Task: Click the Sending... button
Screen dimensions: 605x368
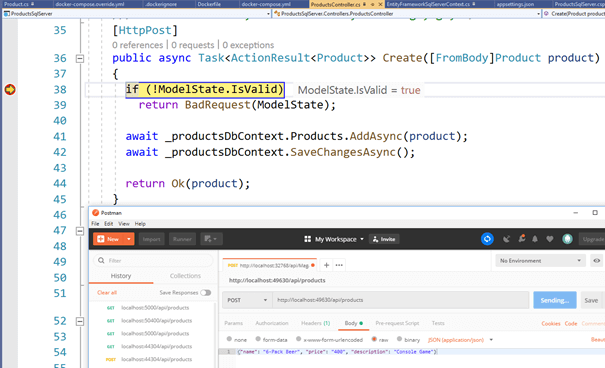Action: tap(555, 300)
